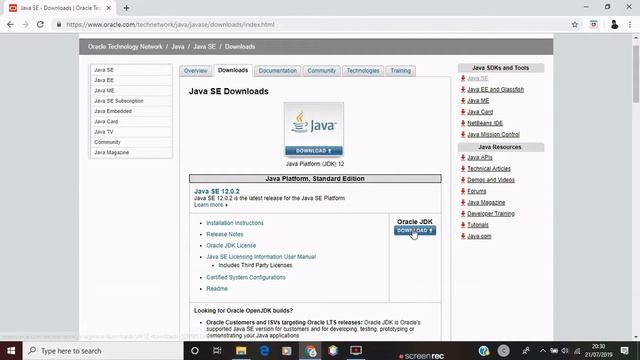Open the Tutorials resource link
Image resolution: width=640 pixels, height=360 pixels.
[478, 225]
